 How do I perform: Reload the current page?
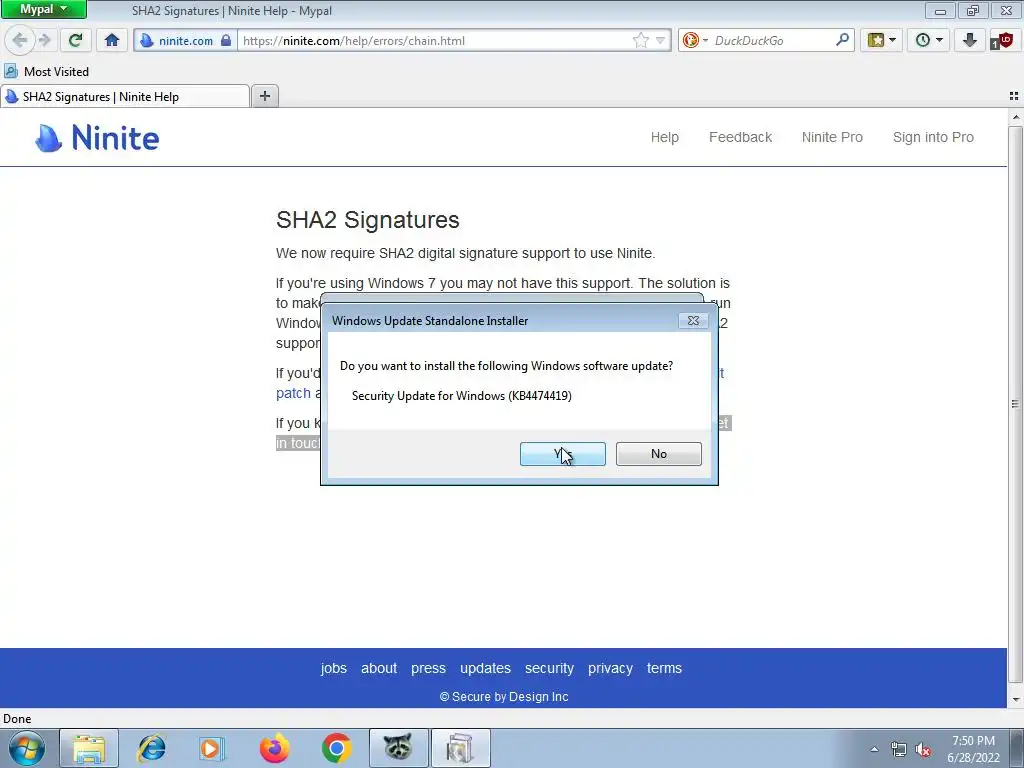75,40
